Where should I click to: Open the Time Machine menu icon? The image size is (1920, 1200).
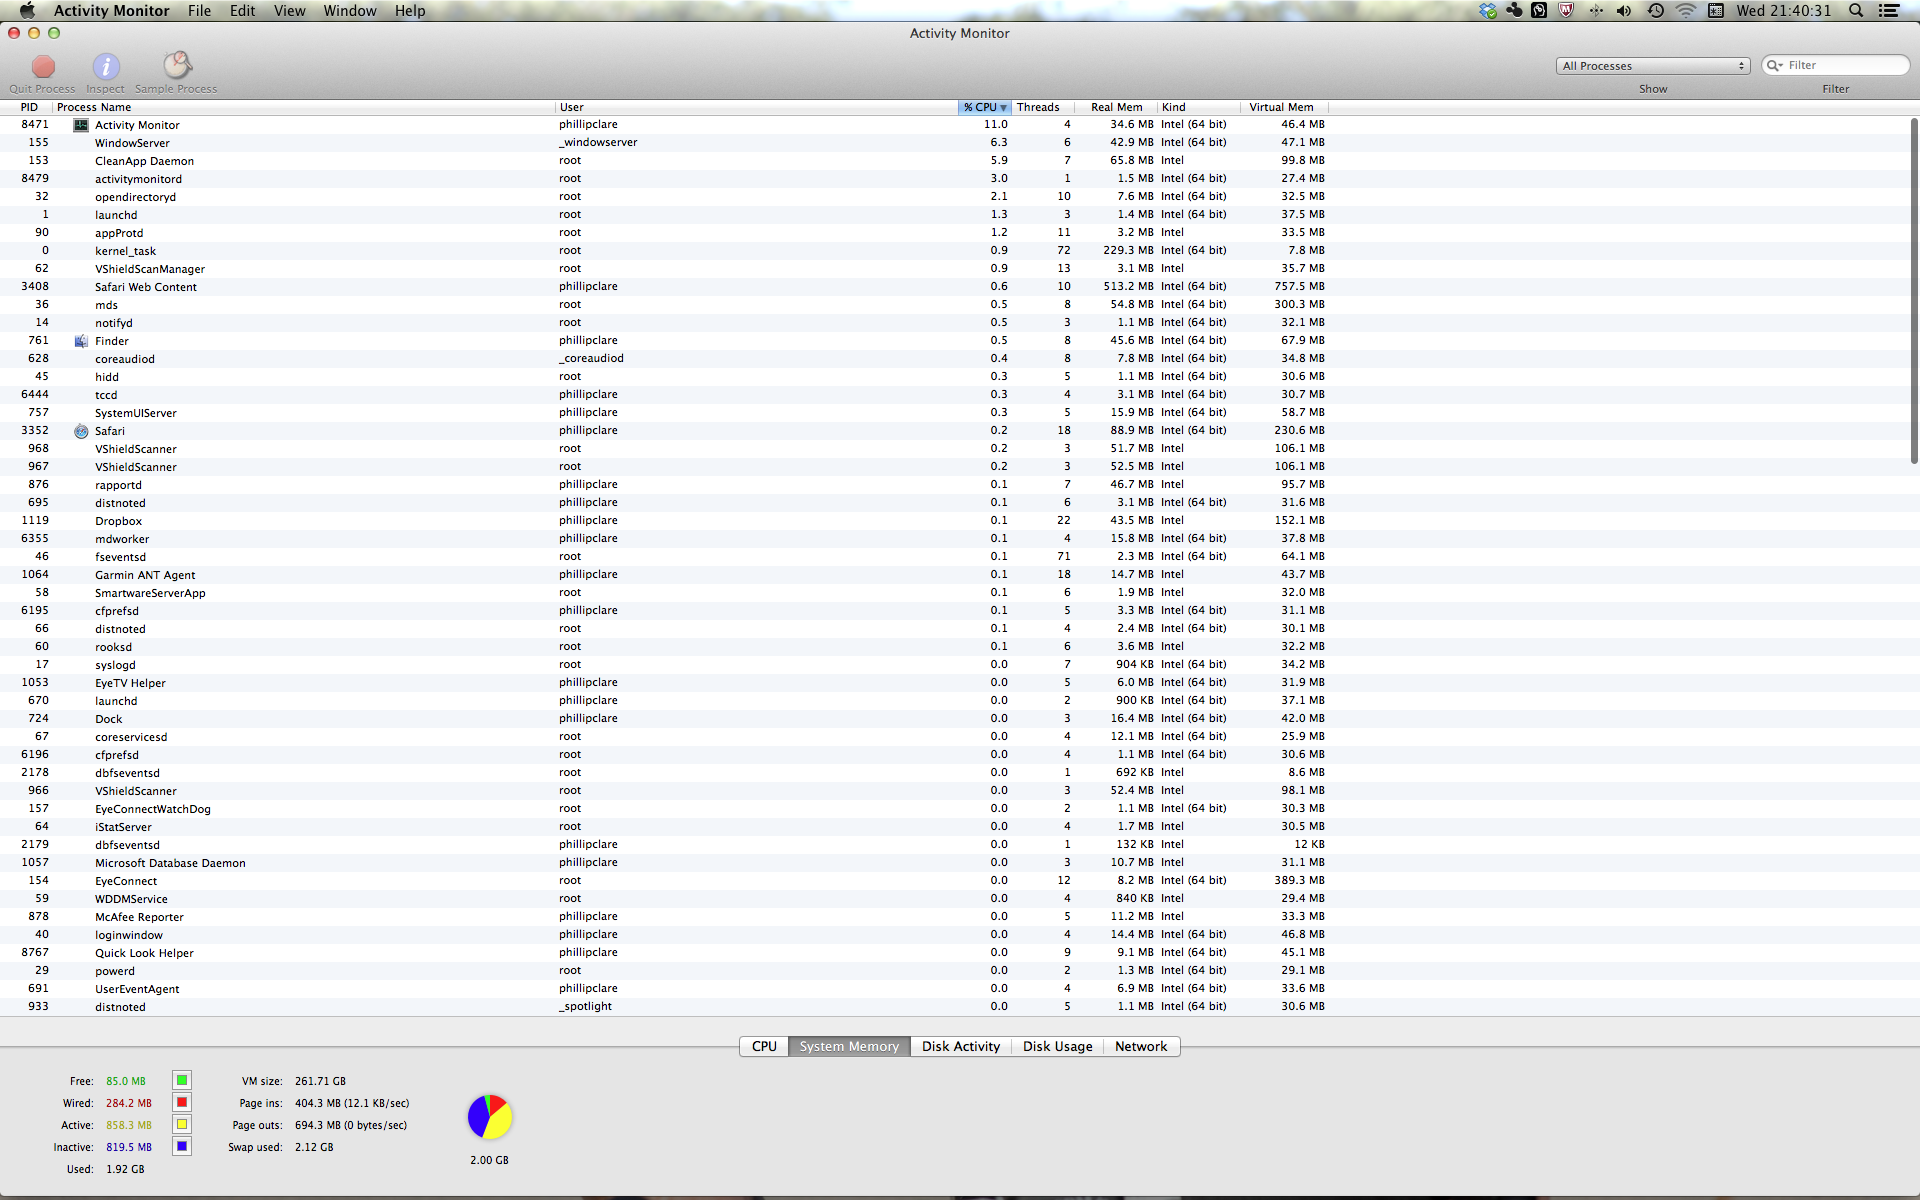(x=1656, y=11)
